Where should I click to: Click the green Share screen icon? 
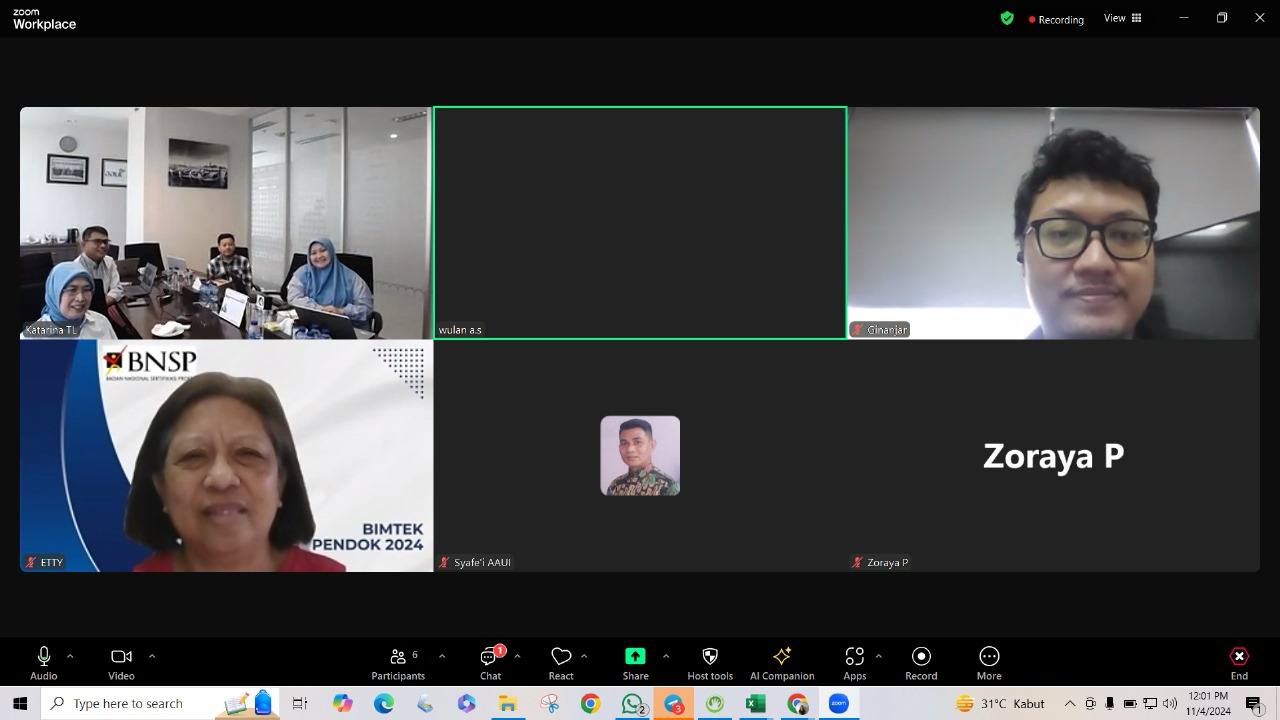635,657
